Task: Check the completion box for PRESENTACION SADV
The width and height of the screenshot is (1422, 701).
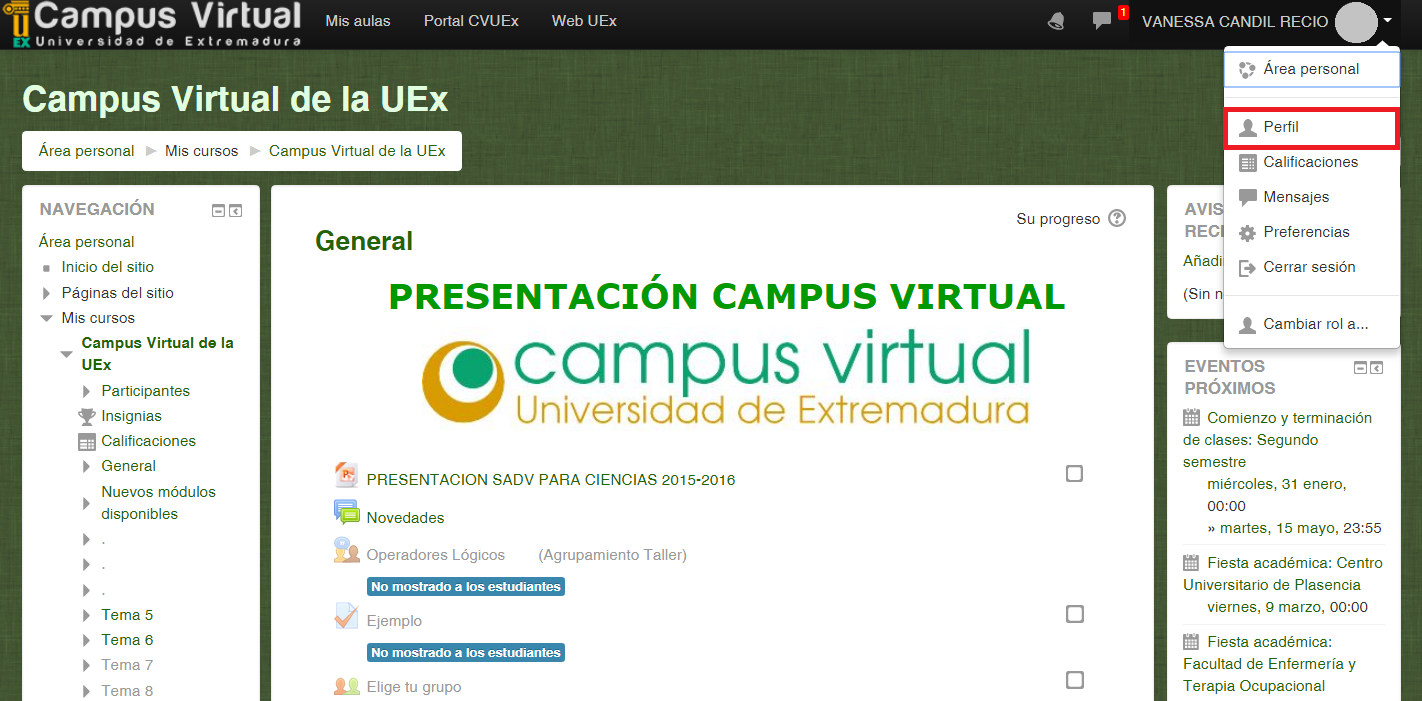Action: [x=1074, y=473]
